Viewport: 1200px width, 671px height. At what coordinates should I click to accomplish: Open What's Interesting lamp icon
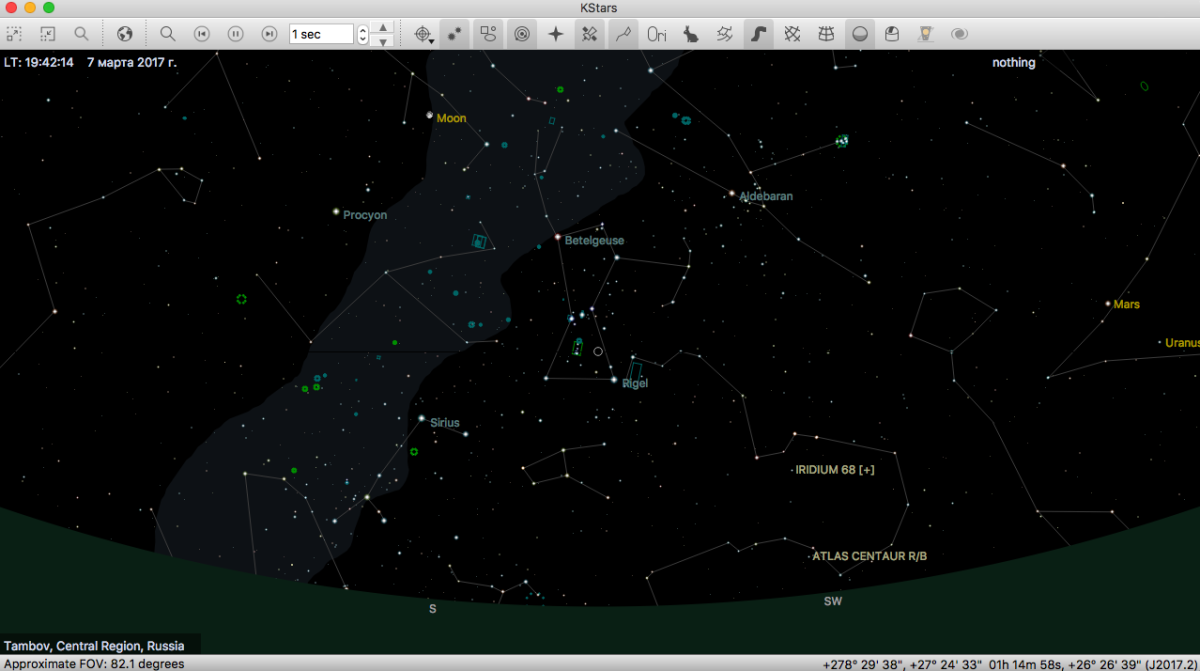[926, 34]
